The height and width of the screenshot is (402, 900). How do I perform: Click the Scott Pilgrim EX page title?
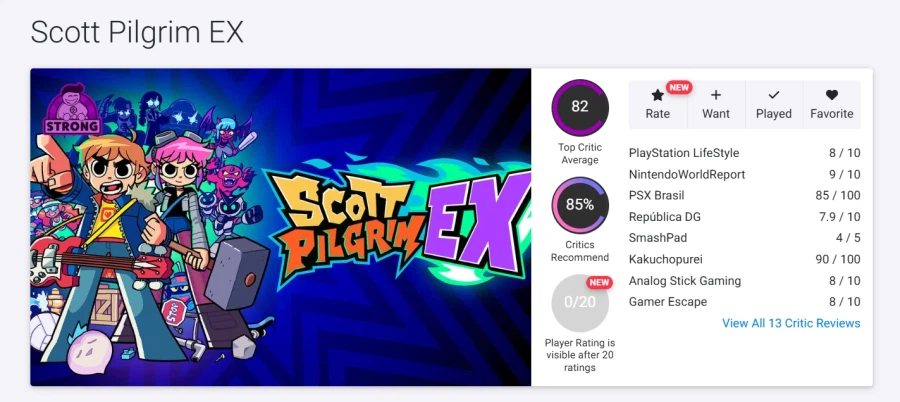[x=137, y=31]
